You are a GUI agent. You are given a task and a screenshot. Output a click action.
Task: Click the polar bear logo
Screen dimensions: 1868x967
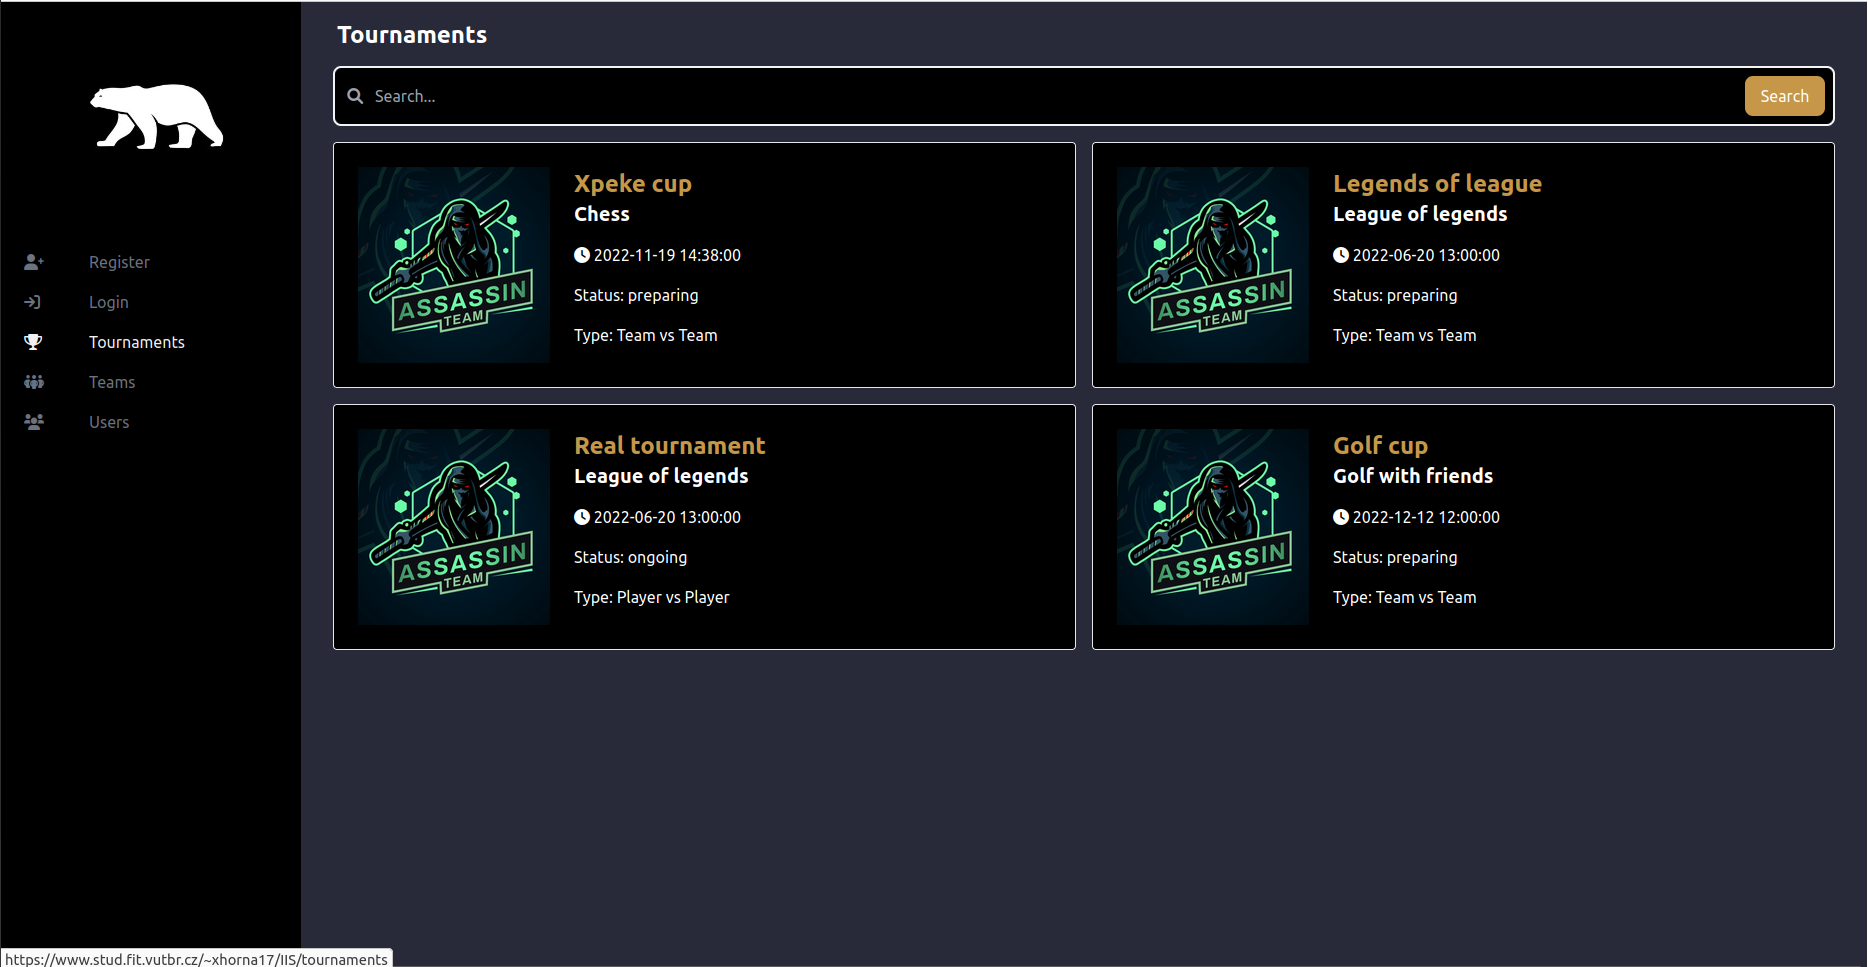(157, 116)
